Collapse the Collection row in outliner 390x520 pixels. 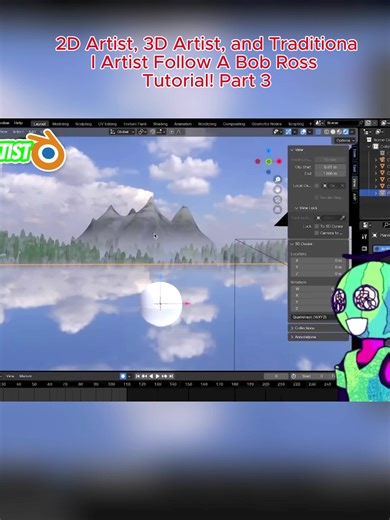point(370,146)
